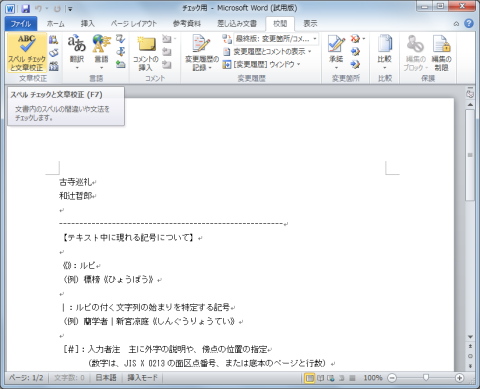
Task: Click the Undo arrow in quick access toolbar
Action: click(38, 9)
